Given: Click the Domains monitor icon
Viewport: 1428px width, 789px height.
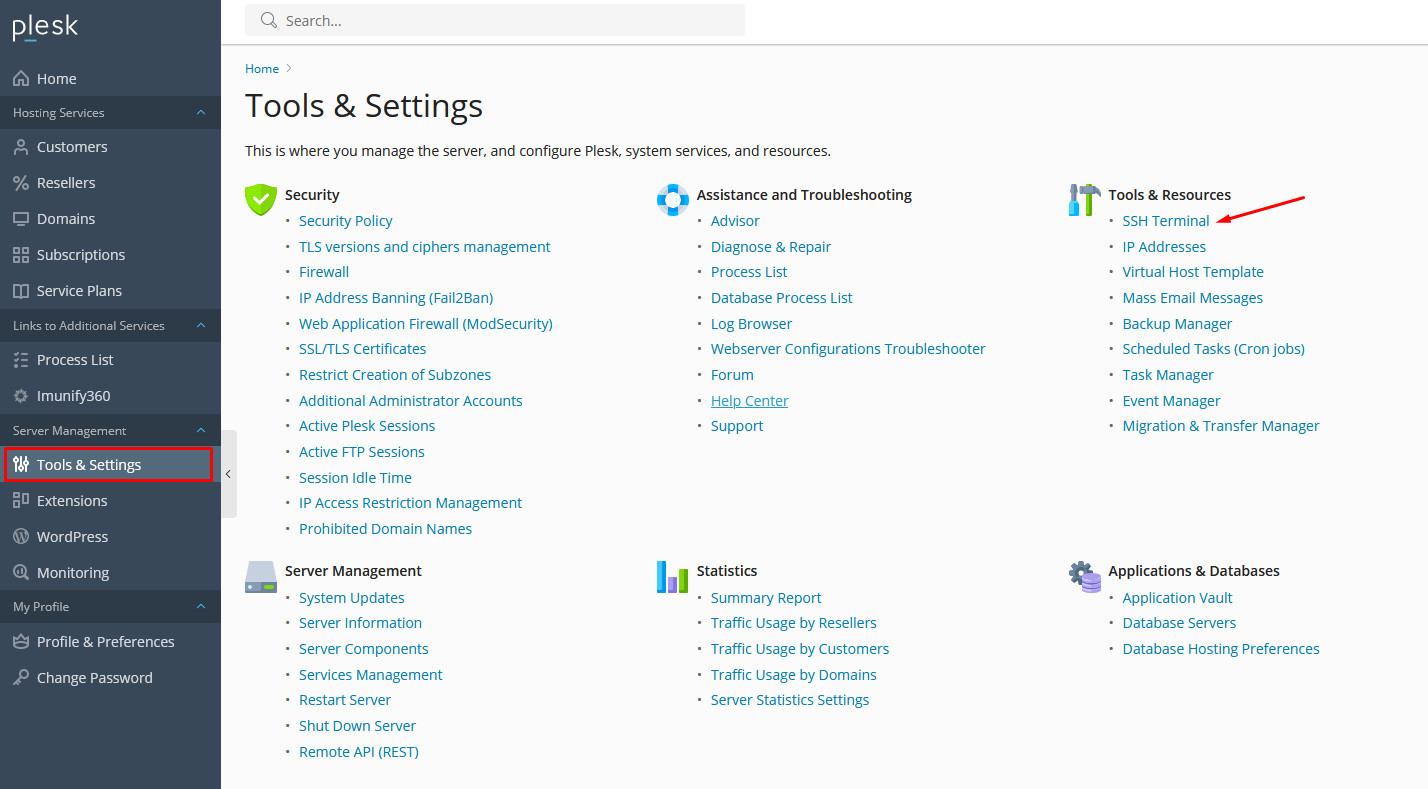Looking at the screenshot, I should pyautogui.click(x=21, y=218).
